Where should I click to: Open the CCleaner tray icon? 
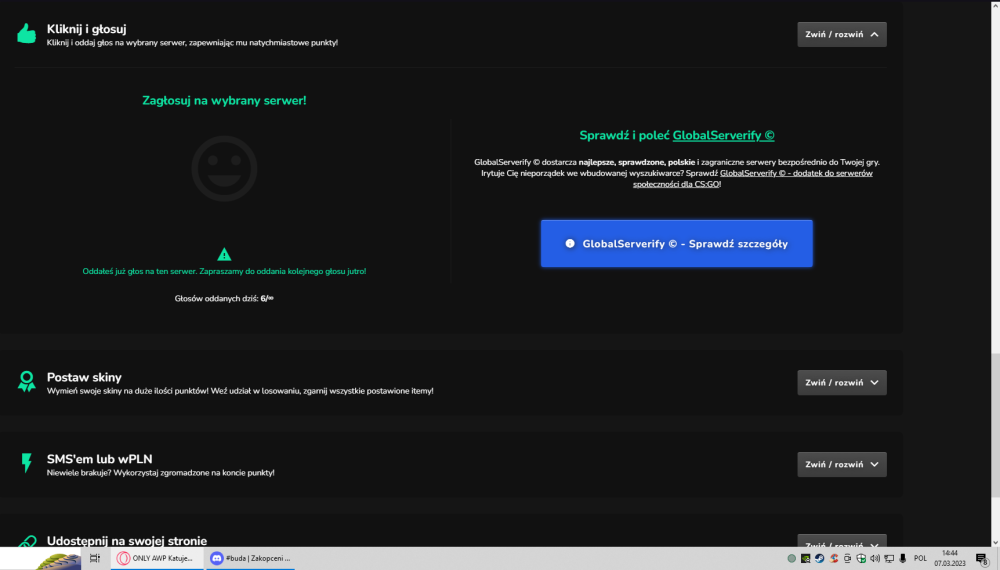point(834,559)
